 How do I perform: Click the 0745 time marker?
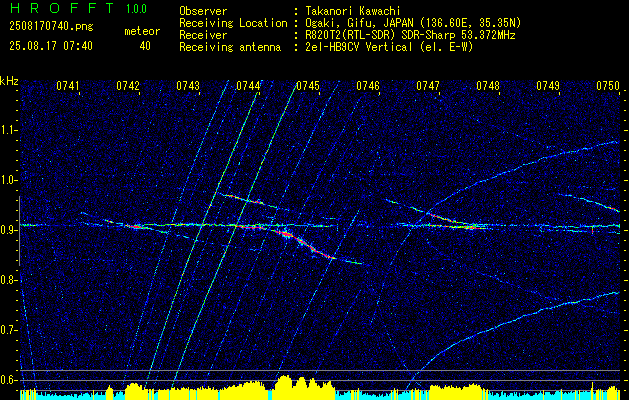click(308, 86)
